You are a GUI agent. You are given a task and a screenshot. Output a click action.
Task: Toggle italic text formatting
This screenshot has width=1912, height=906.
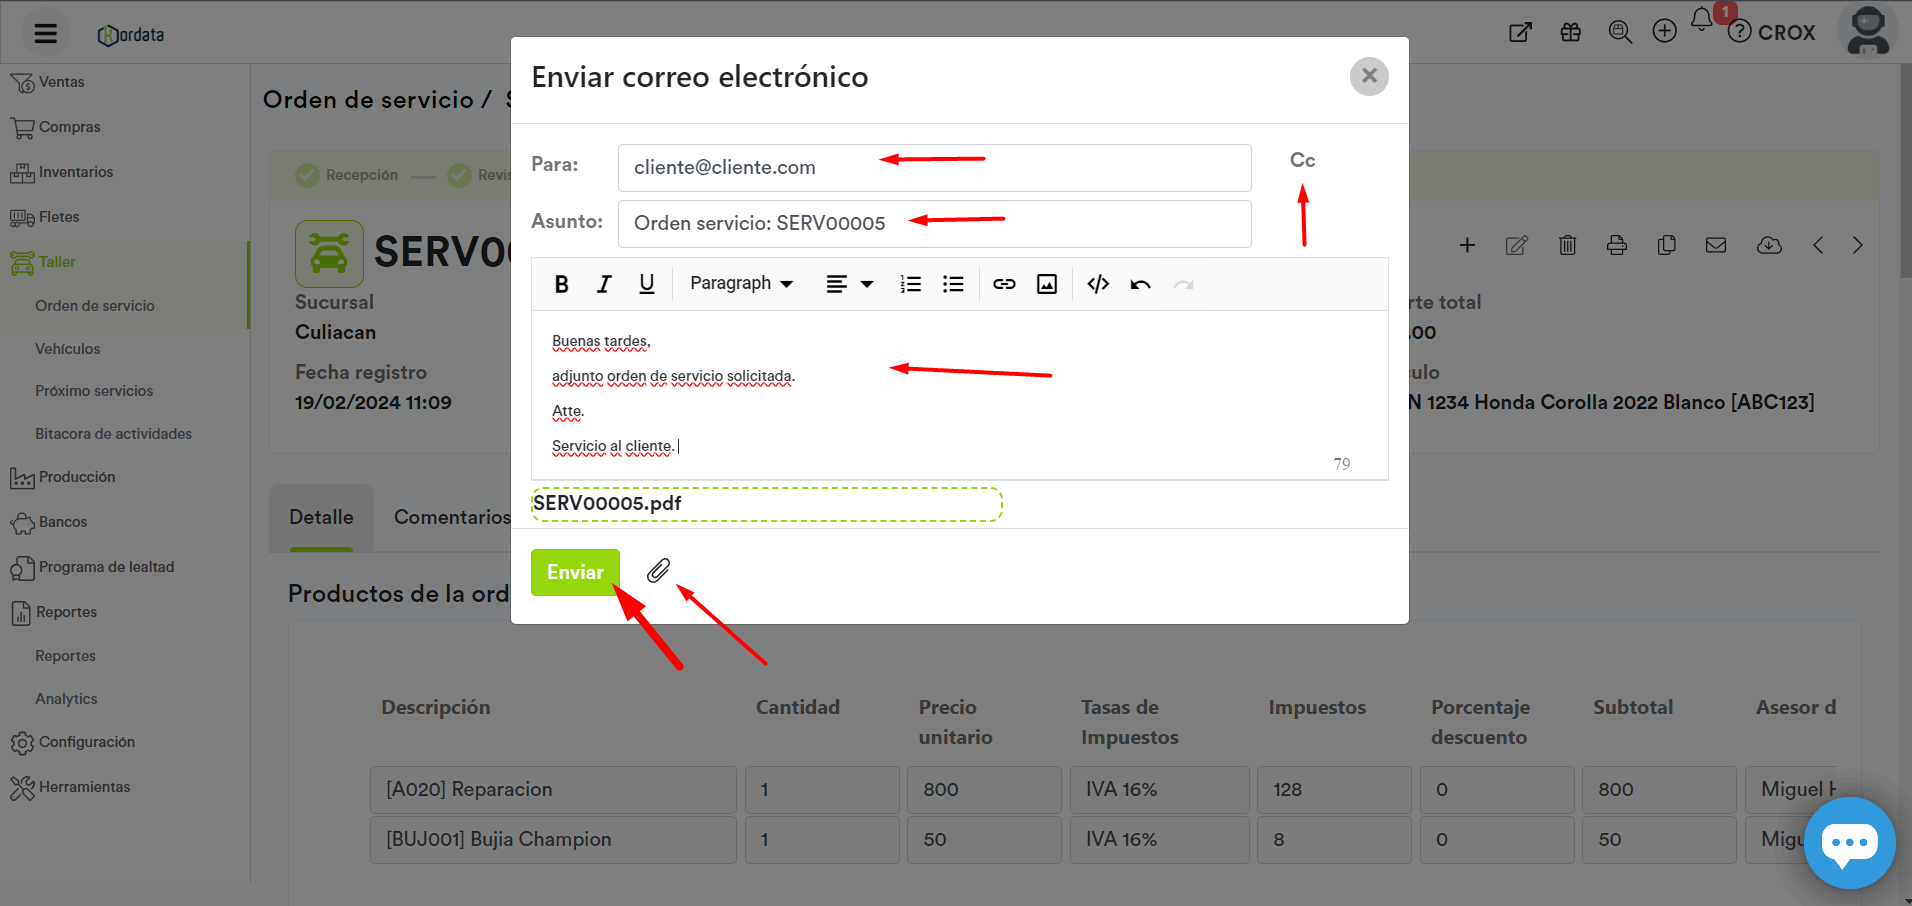[604, 284]
